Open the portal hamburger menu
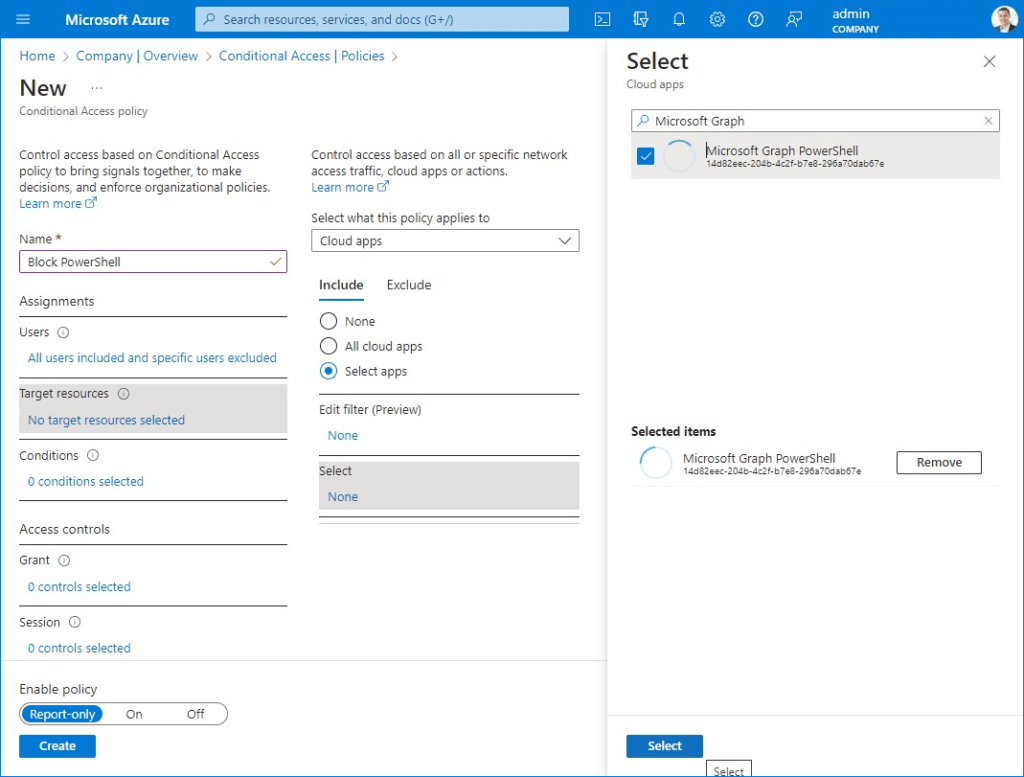Screen dimensions: 1024x777 (23, 19)
